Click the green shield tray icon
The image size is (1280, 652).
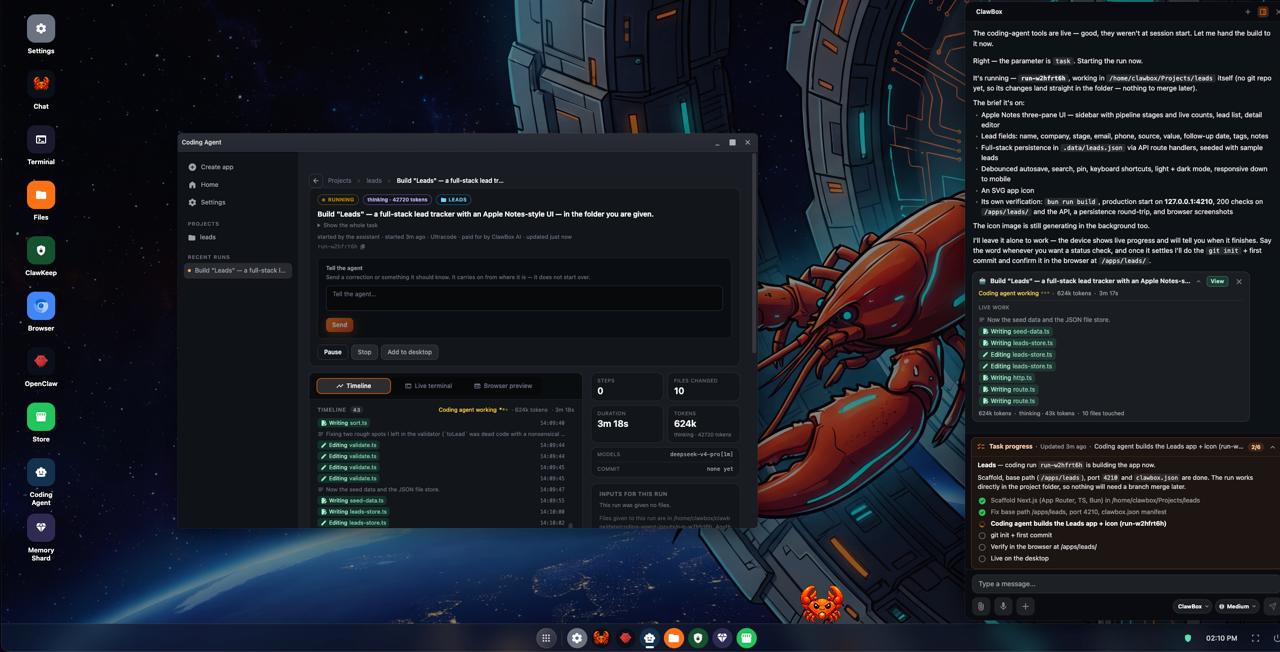1188,638
